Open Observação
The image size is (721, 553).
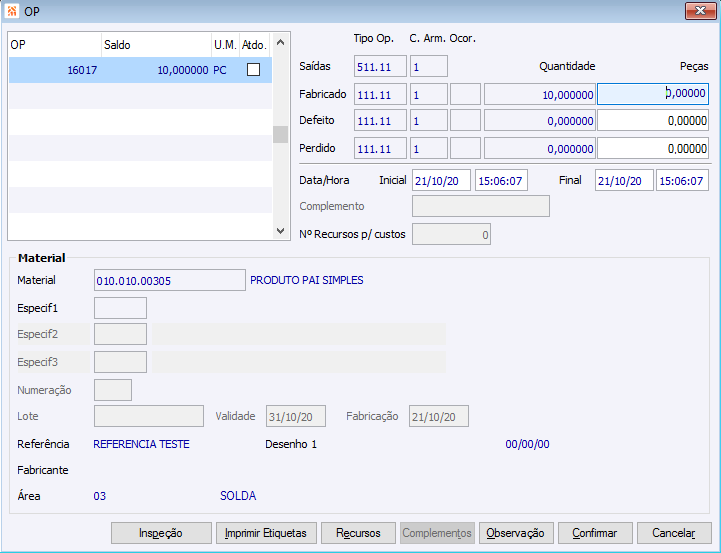pyautogui.click(x=516, y=533)
